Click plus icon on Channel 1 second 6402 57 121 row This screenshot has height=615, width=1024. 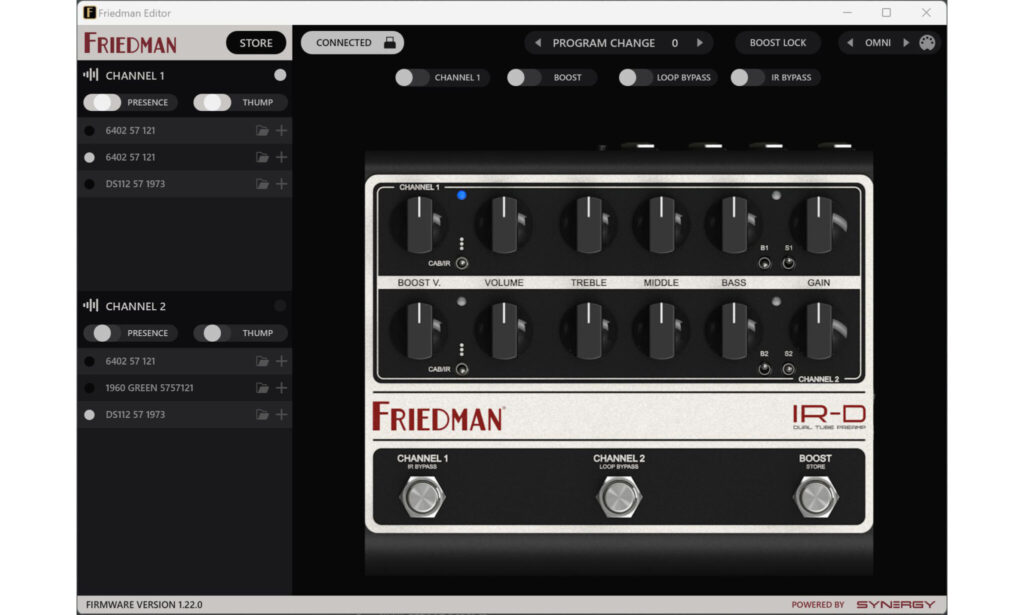[x=281, y=157]
